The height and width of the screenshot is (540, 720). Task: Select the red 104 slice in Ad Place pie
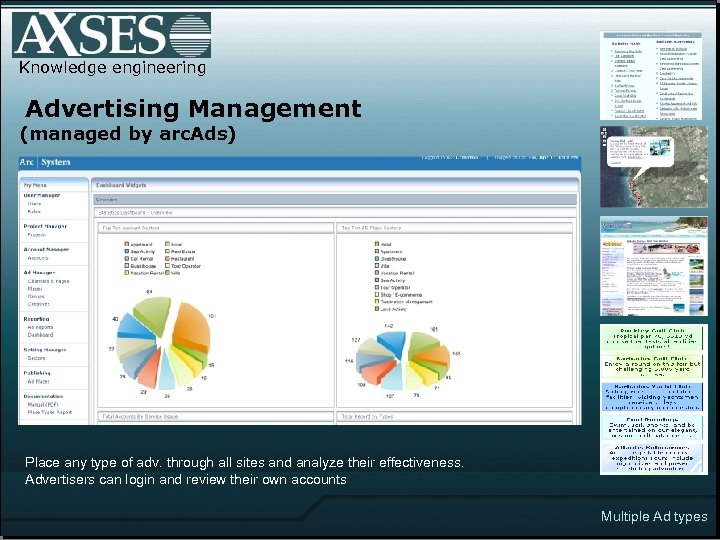(x=378, y=371)
